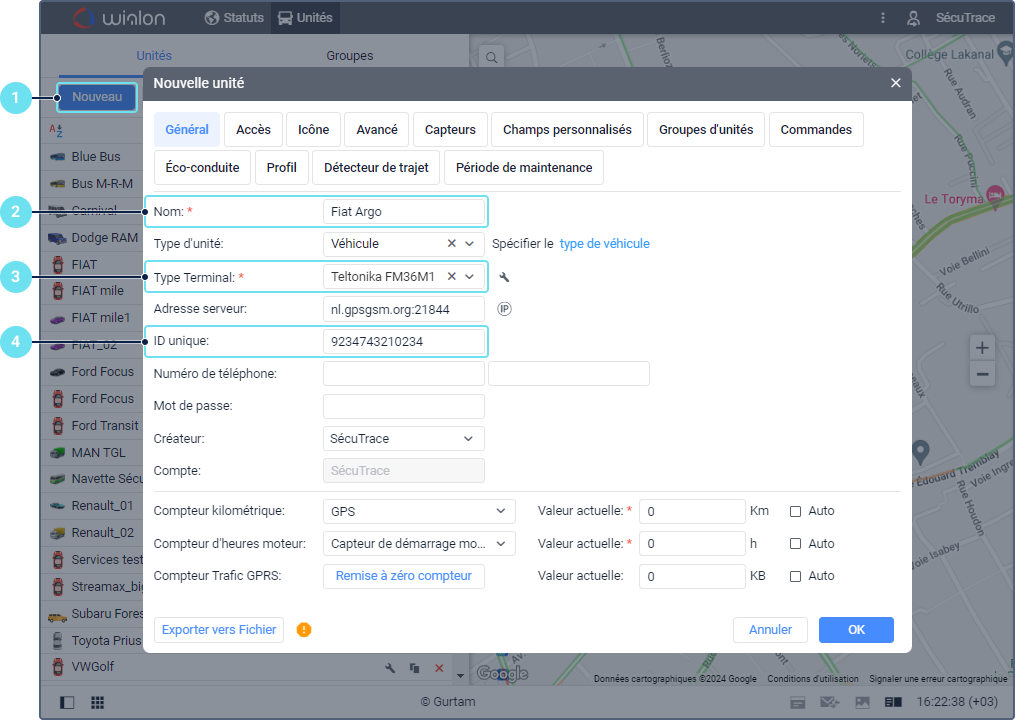Enable Auto for Compteur d'heures moteur

(x=796, y=544)
